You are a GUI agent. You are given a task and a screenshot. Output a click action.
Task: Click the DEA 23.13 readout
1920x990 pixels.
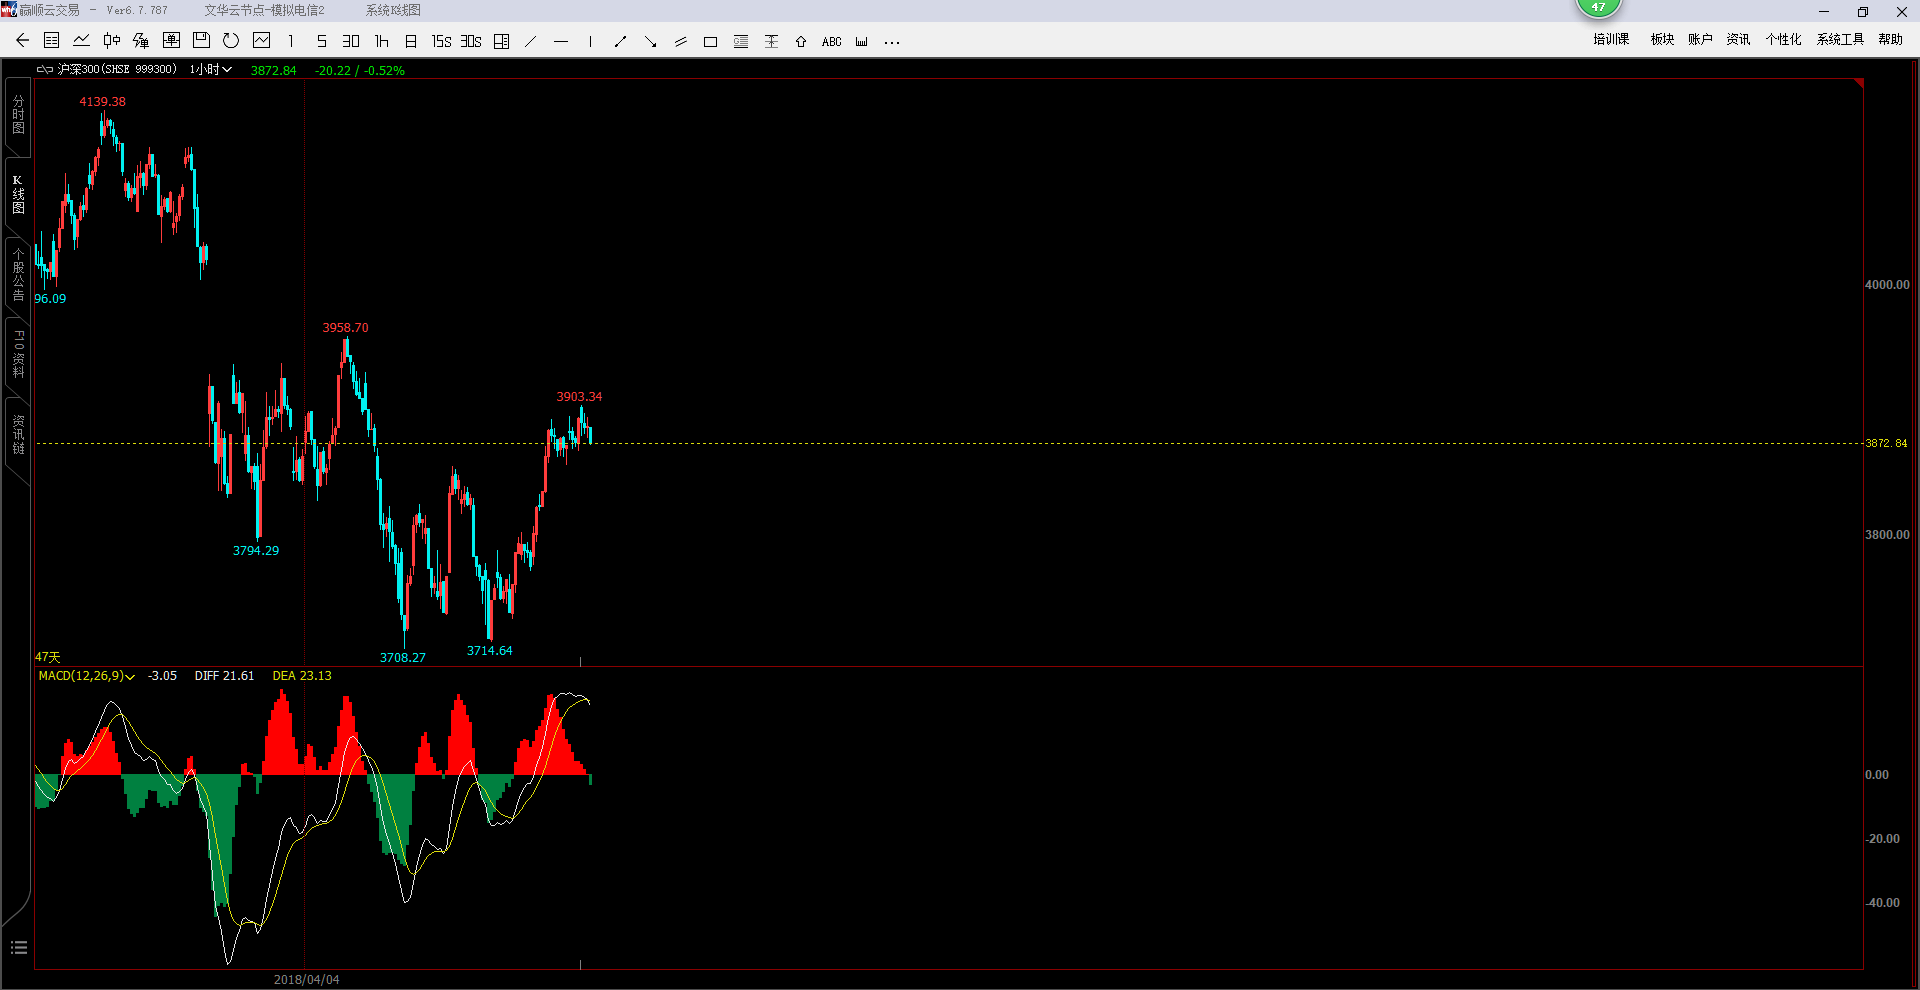302,676
